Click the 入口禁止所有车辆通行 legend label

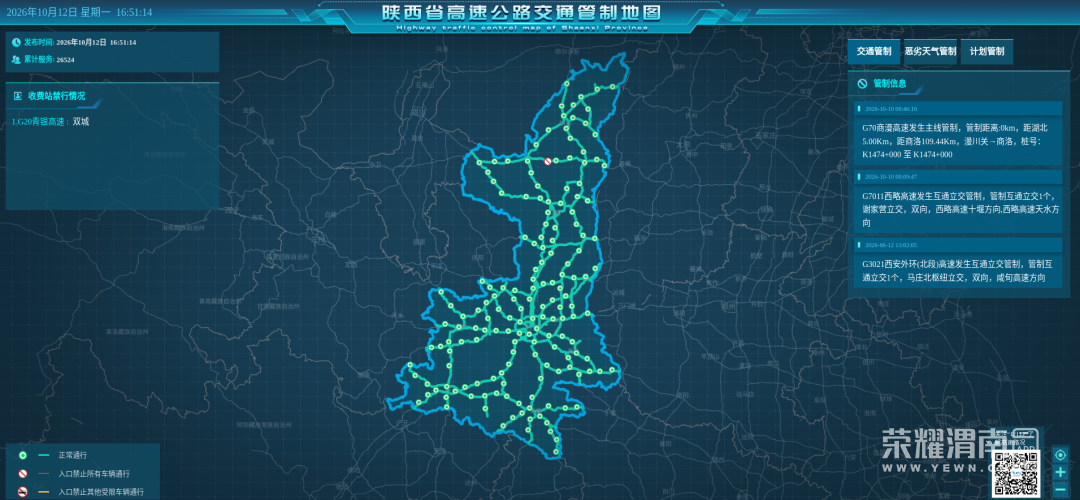point(94,474)
